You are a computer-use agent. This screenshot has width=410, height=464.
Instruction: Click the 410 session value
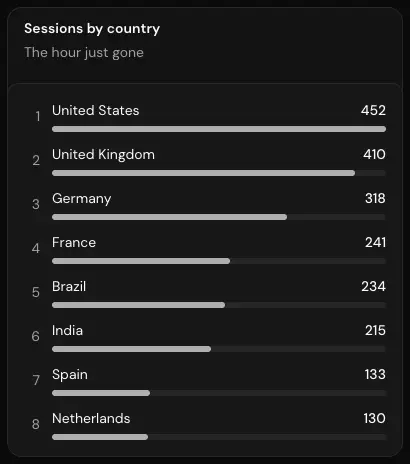click(x=374, y=154)
